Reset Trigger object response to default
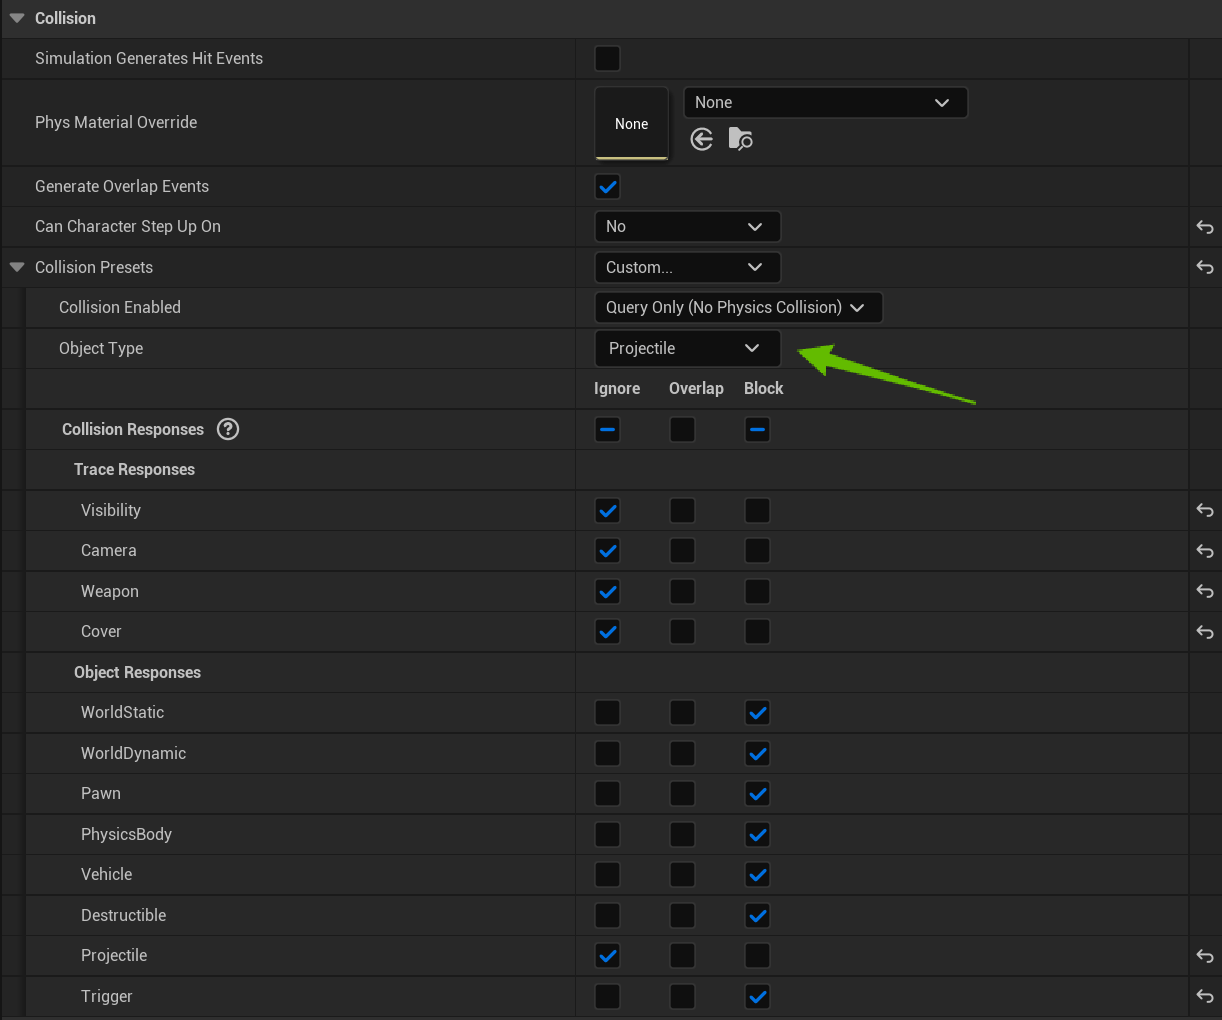This screenshot has width=1222, height=1020. tap(1205, 996)
